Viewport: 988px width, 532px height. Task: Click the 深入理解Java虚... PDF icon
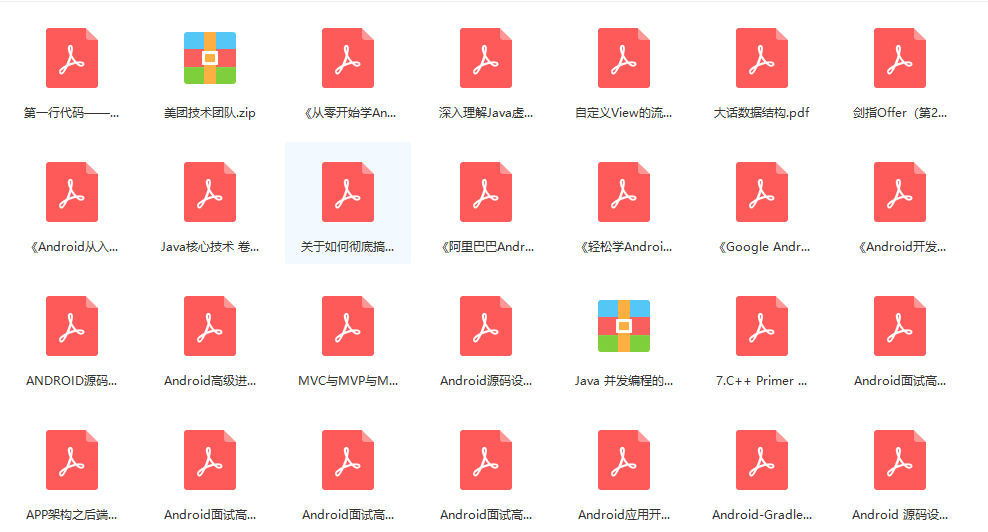[486, 58]
